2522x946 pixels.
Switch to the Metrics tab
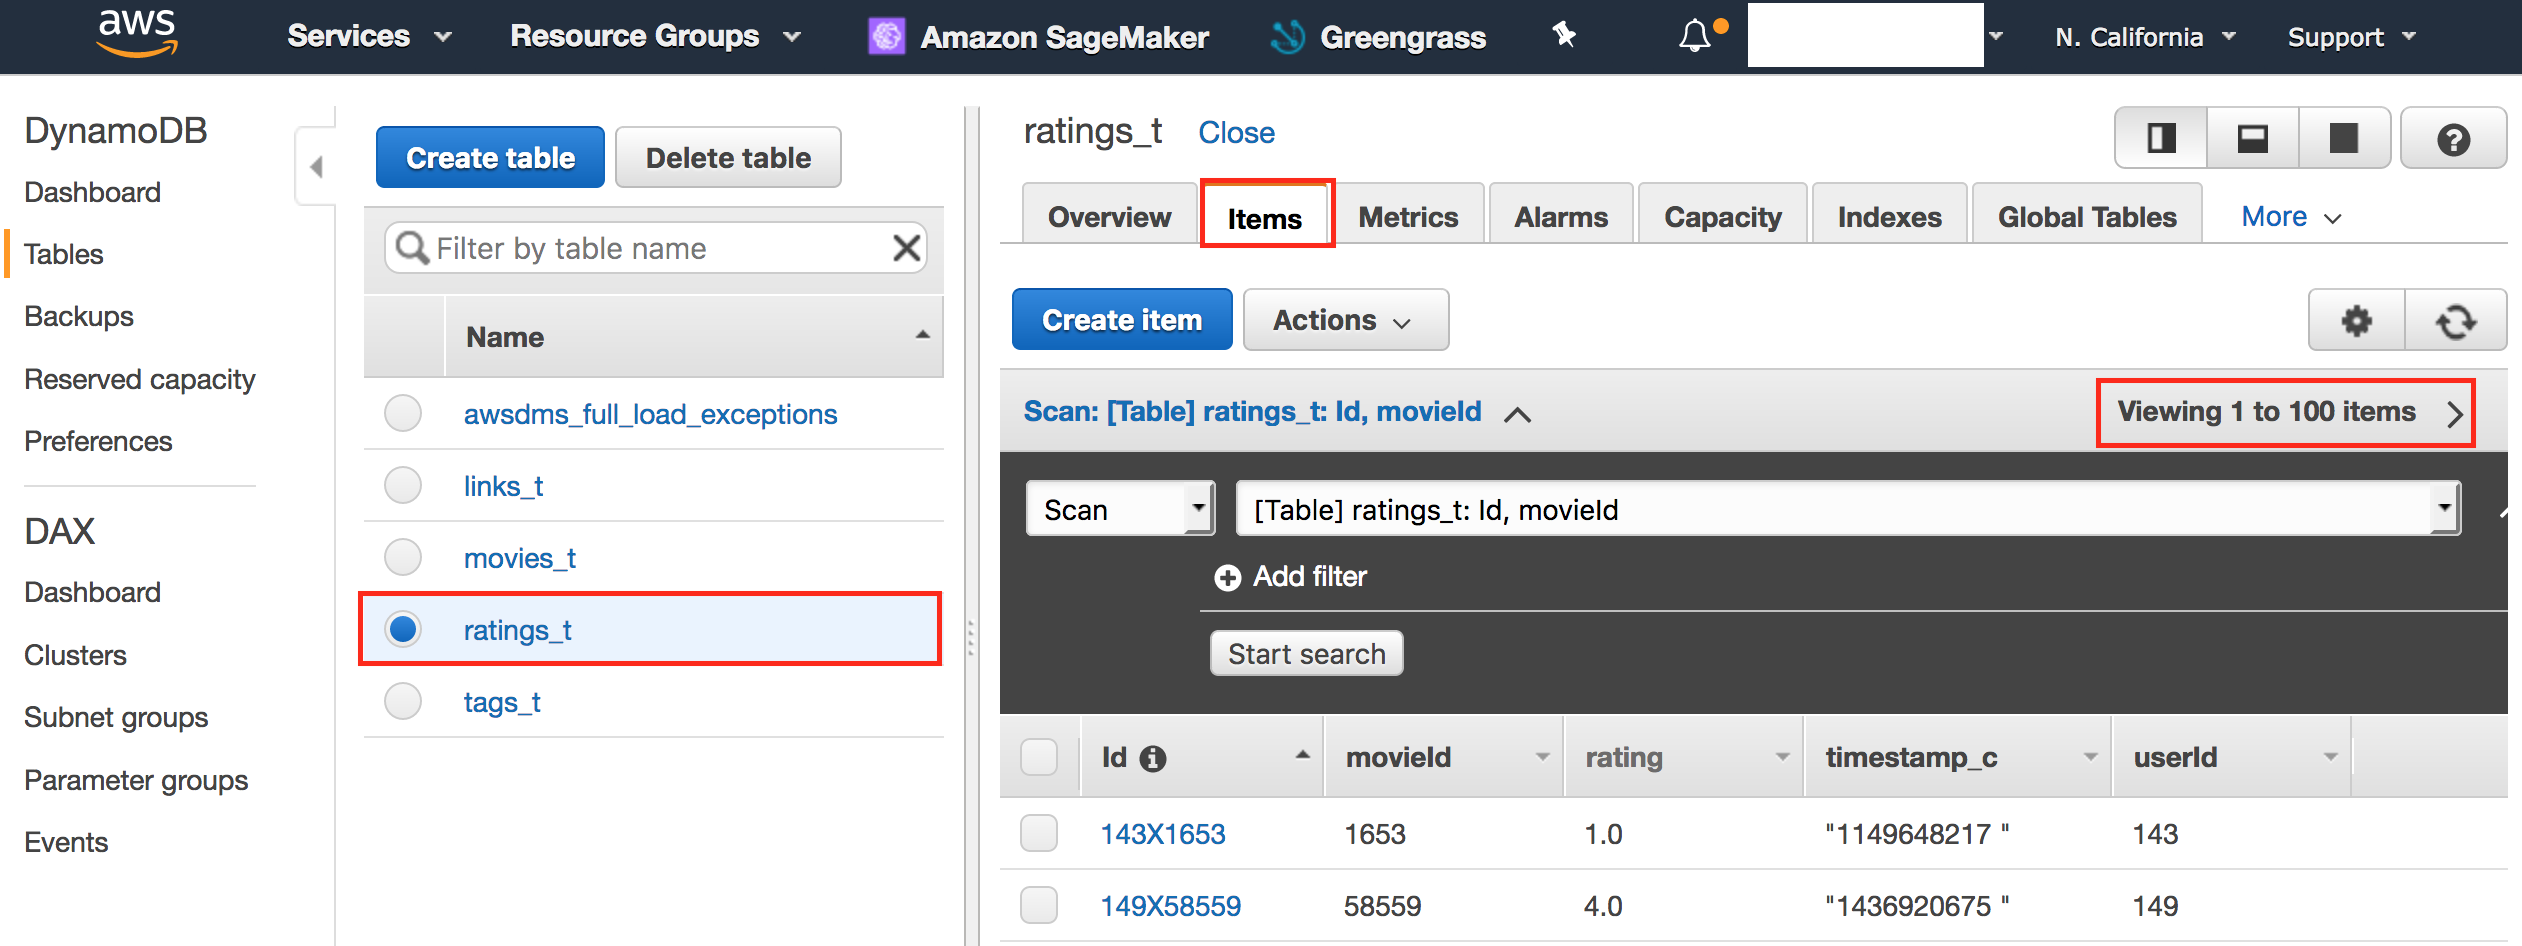pos(1408,216)
